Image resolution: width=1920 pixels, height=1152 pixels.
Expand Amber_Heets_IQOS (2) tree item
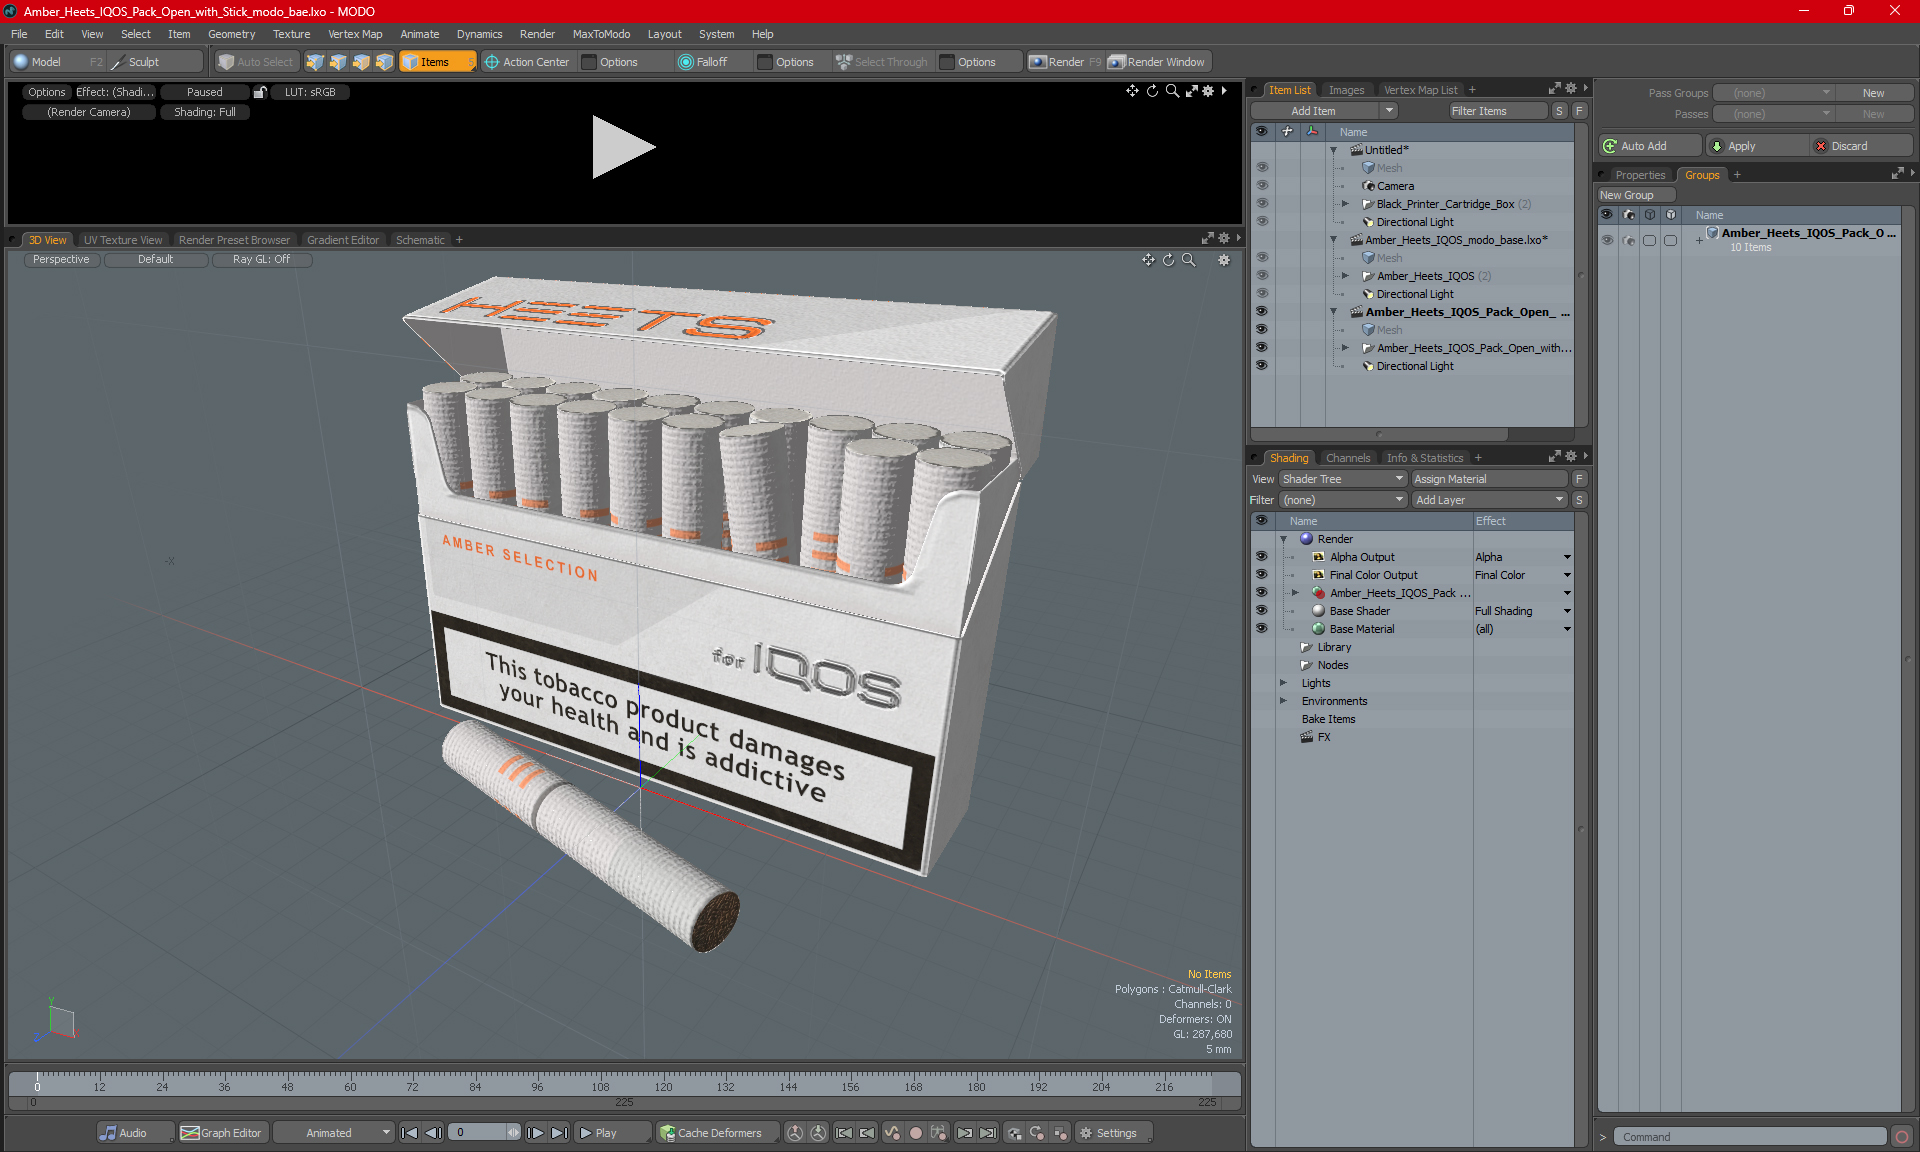coord(1345,276)
